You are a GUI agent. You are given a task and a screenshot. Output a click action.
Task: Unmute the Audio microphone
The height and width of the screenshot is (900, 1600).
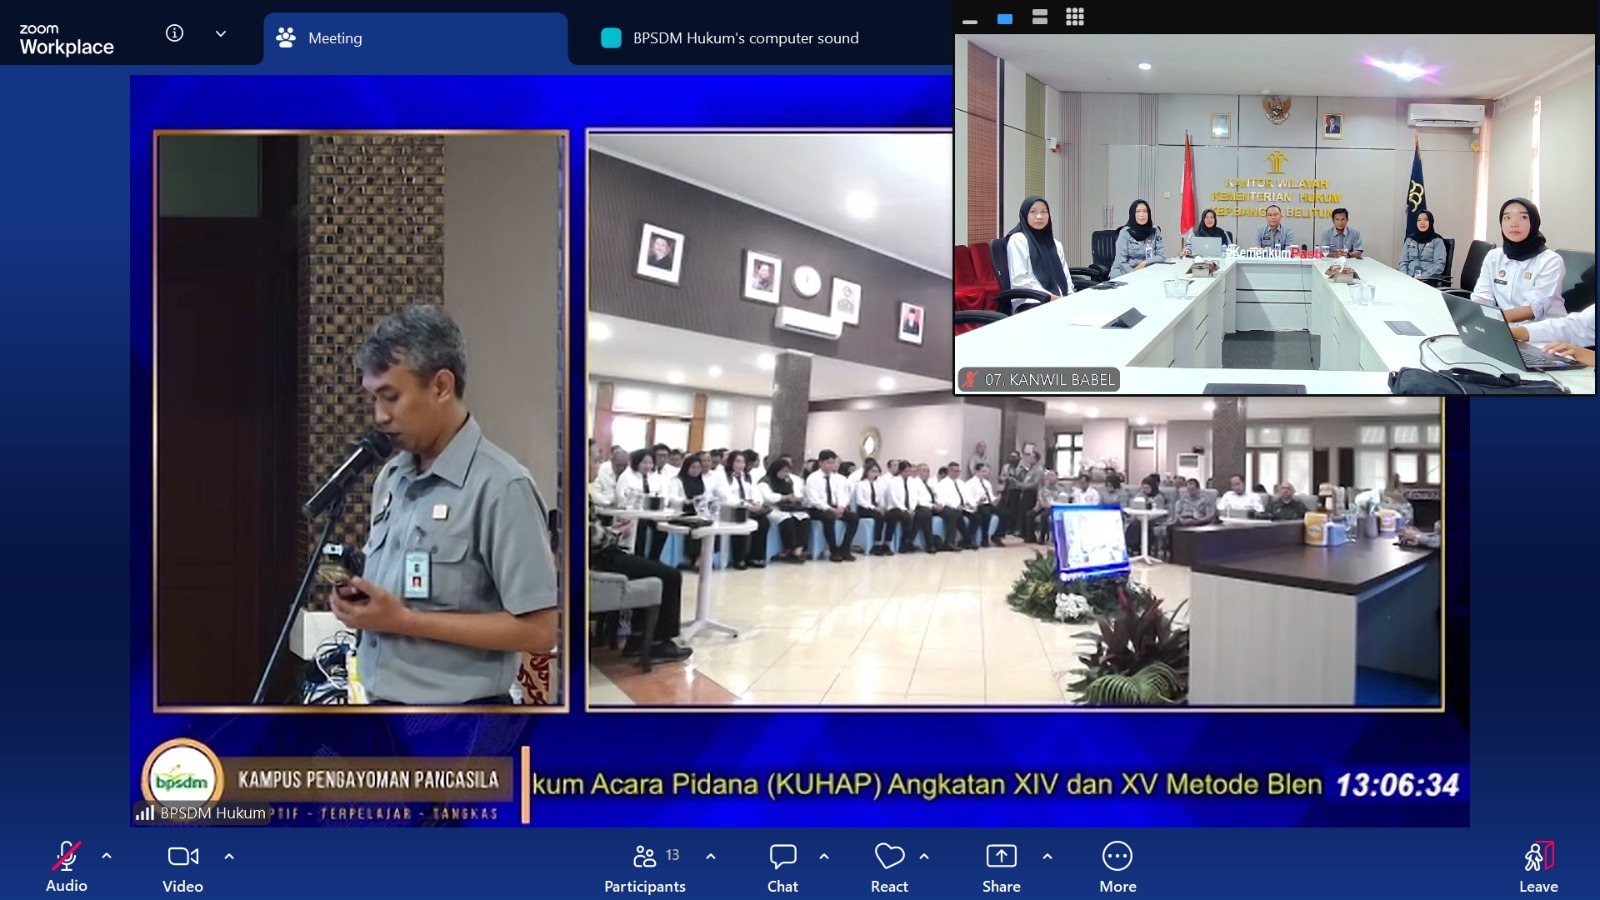(x=66, y=867)
